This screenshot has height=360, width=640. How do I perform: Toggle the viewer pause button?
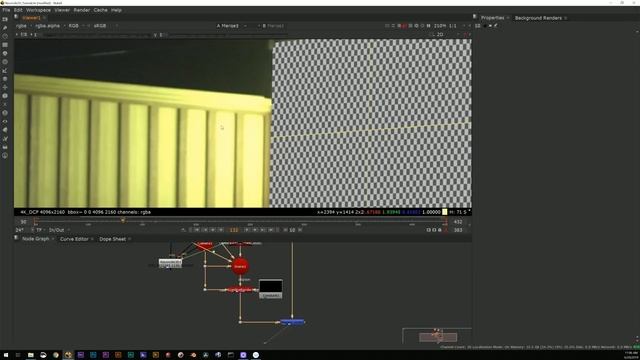click(x=428, y=26)
